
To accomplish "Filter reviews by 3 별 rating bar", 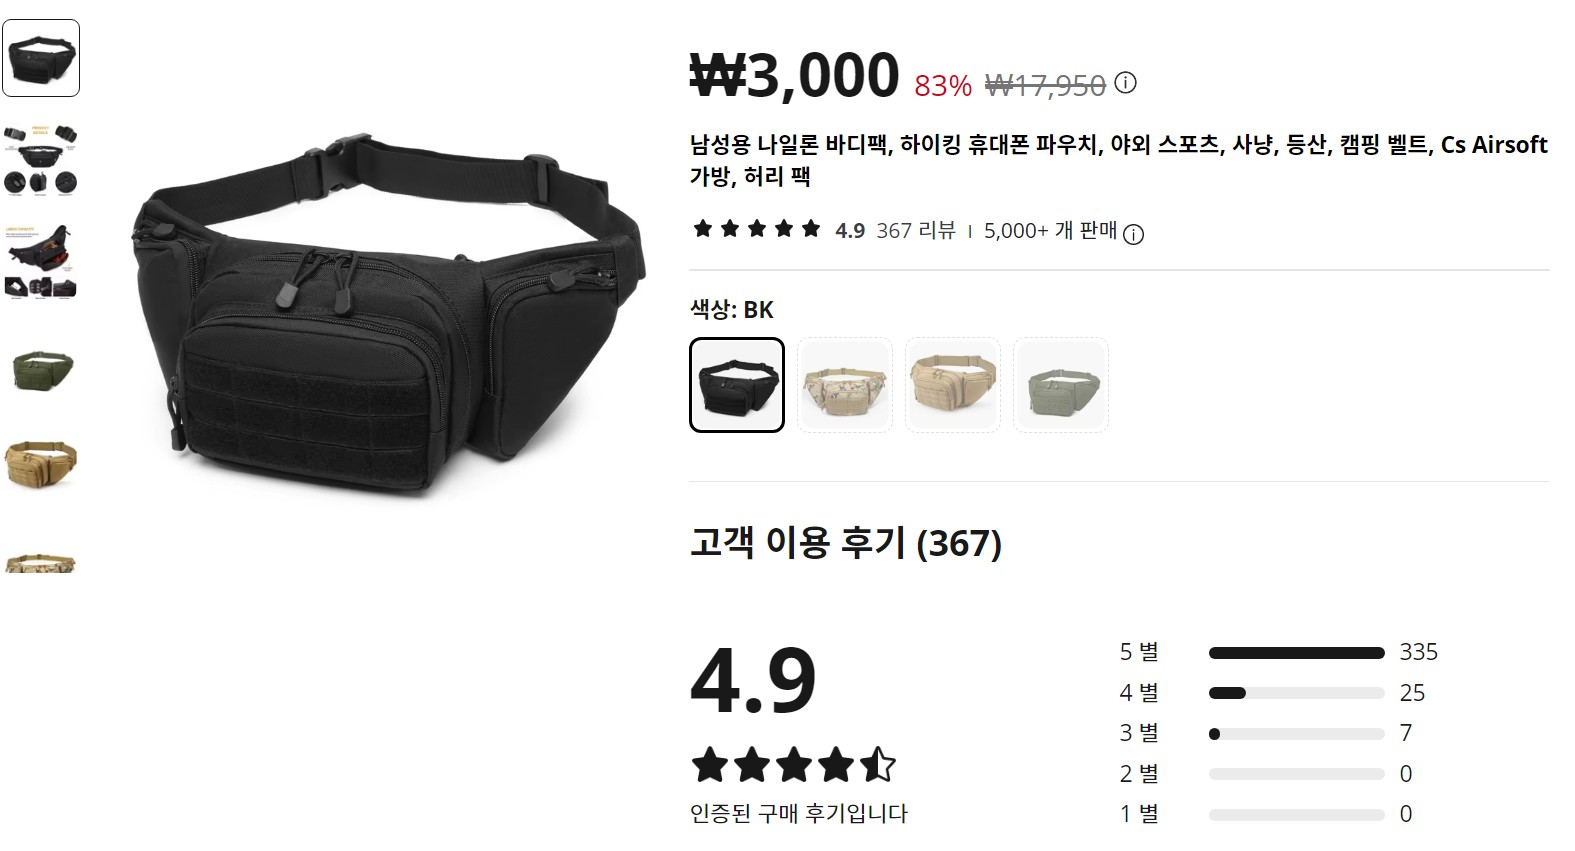I will 1297,734.
